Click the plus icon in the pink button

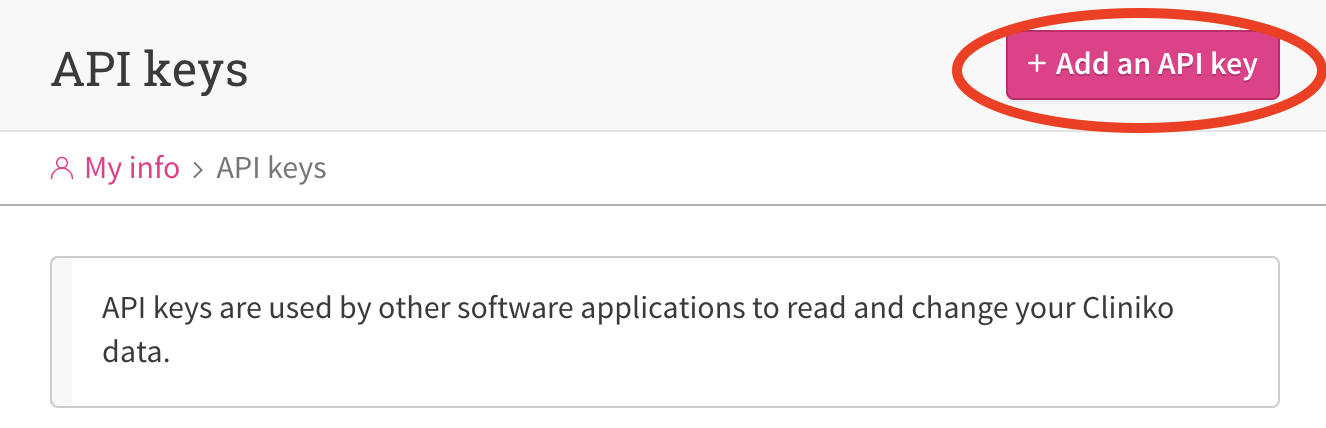pyautogui.click(x=1037, y=65)
